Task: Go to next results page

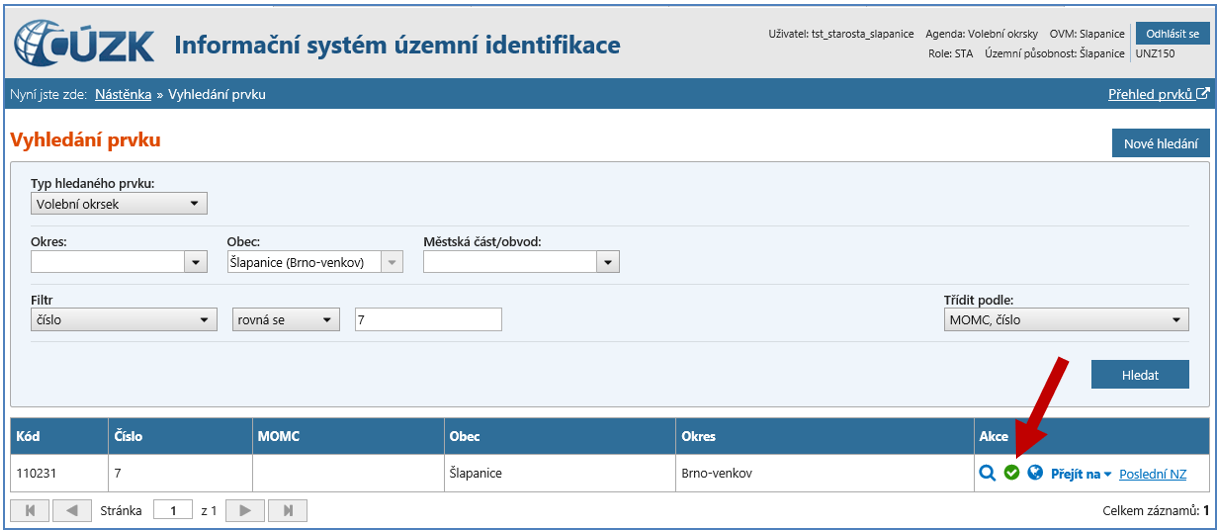Action: click(x=245, y=511)
